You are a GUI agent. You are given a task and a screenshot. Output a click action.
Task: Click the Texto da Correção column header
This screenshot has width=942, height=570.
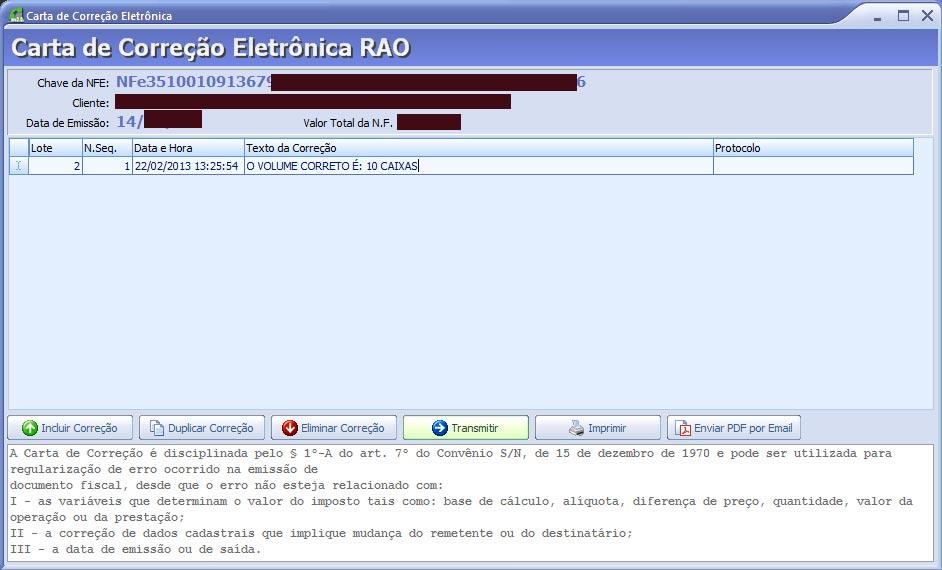point(478,148)
